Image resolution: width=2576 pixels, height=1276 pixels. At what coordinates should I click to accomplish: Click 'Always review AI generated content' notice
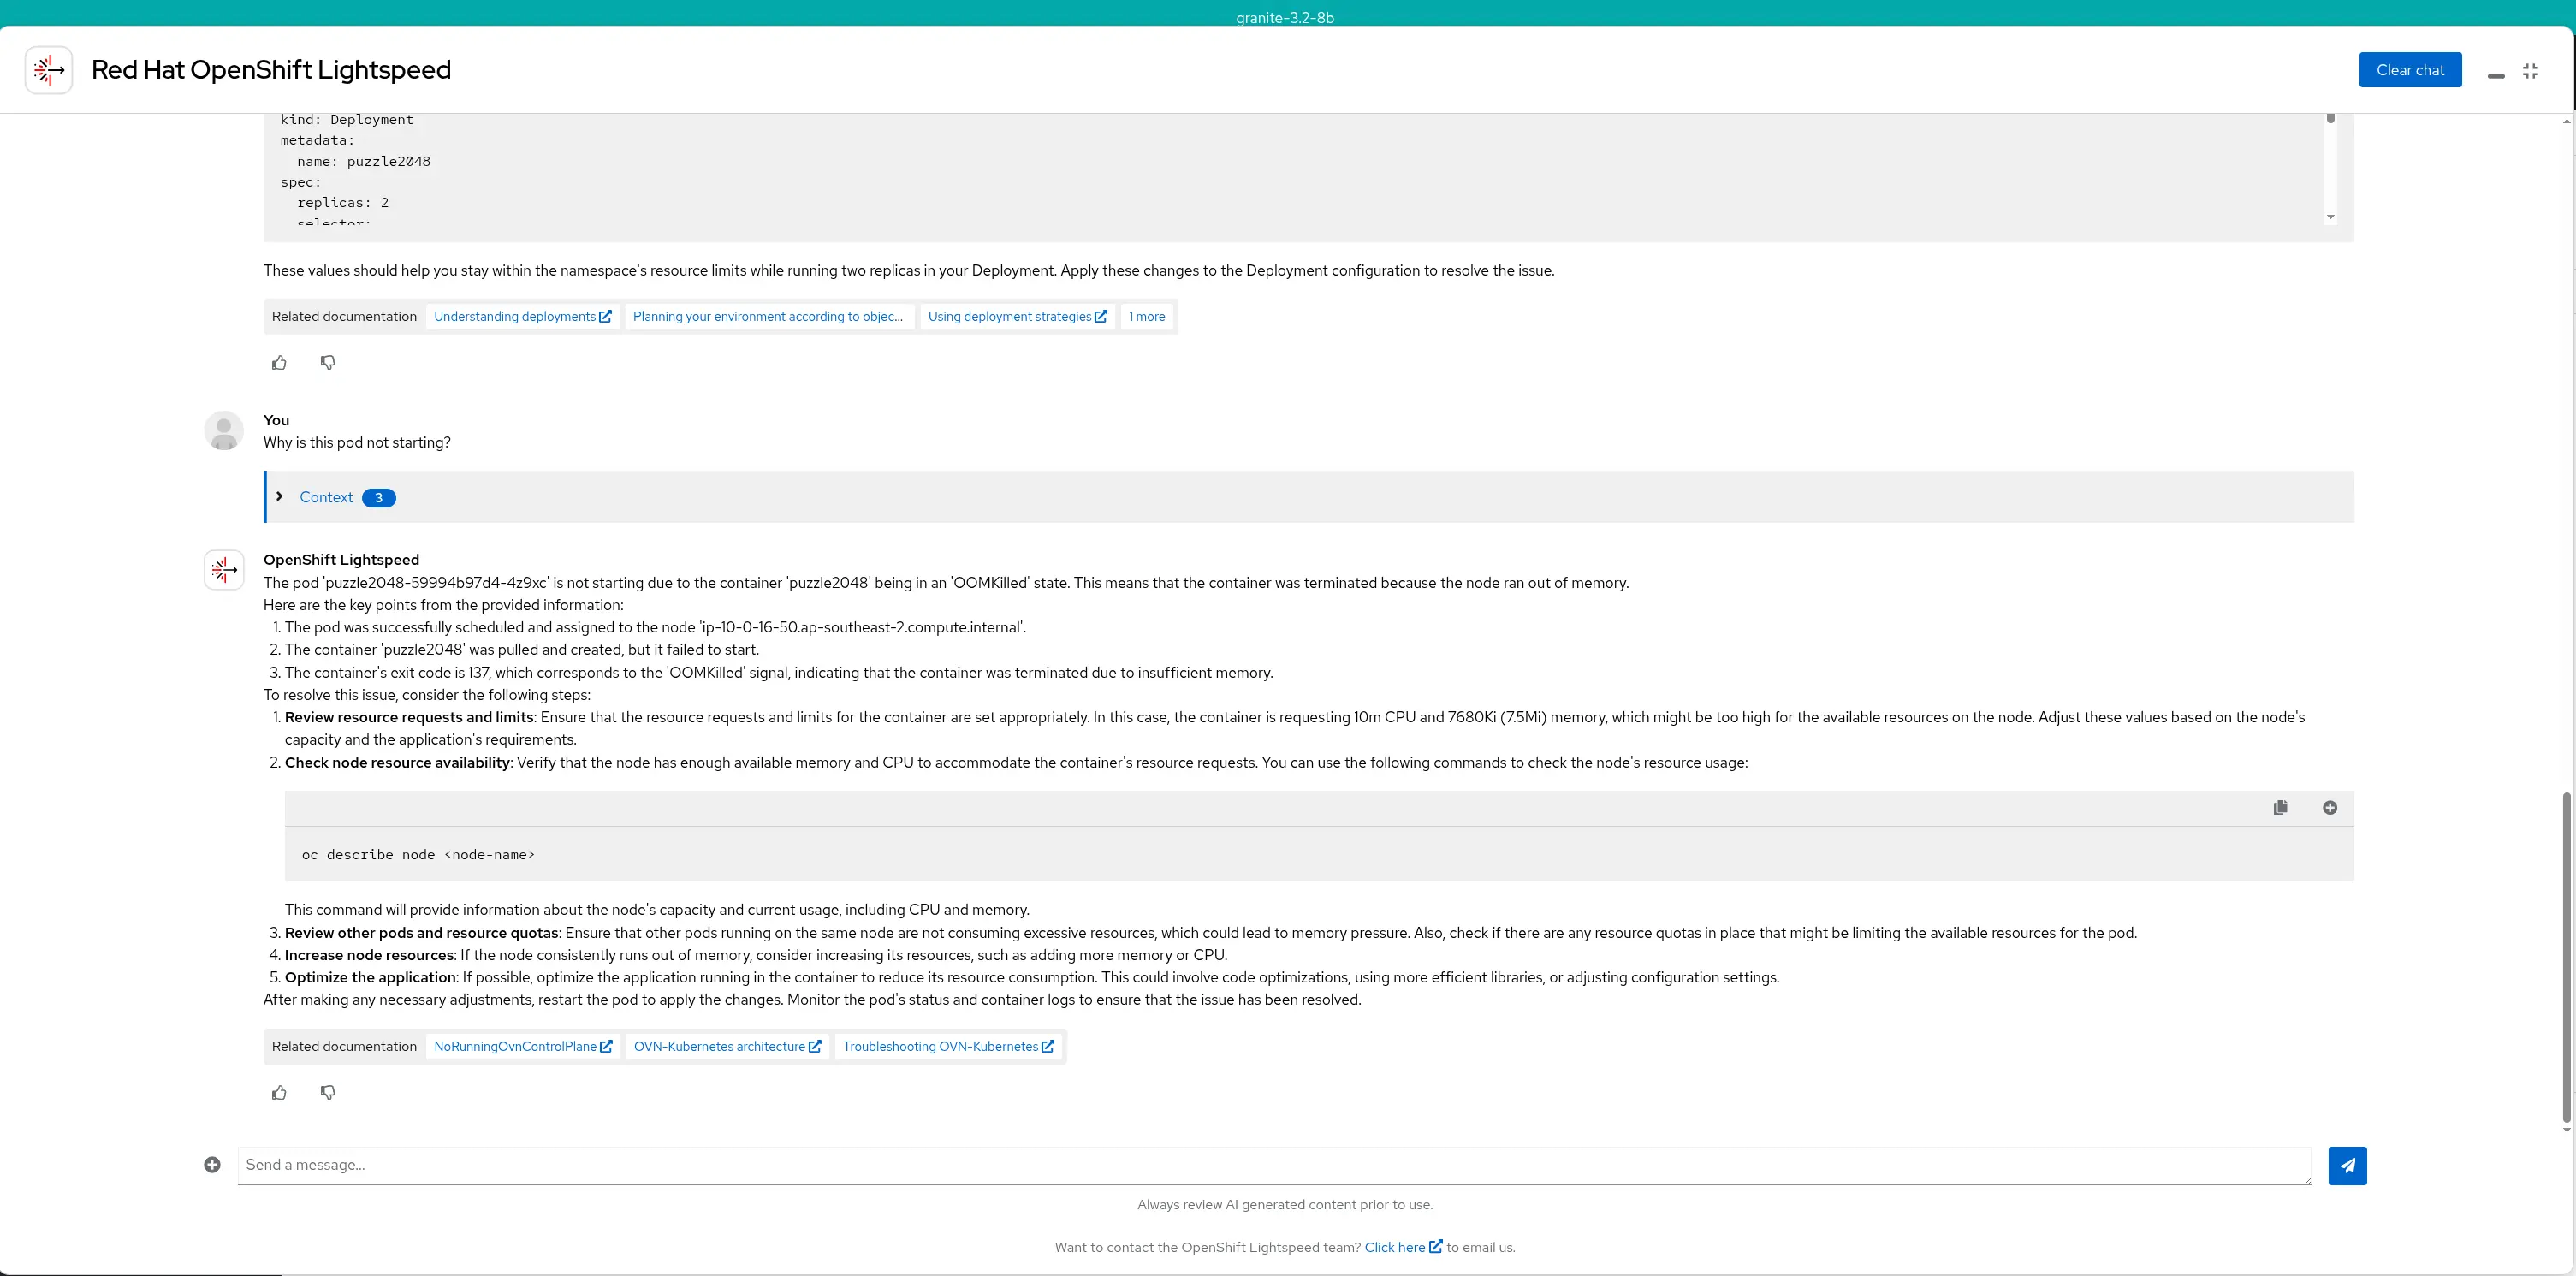[1285, 1204]
